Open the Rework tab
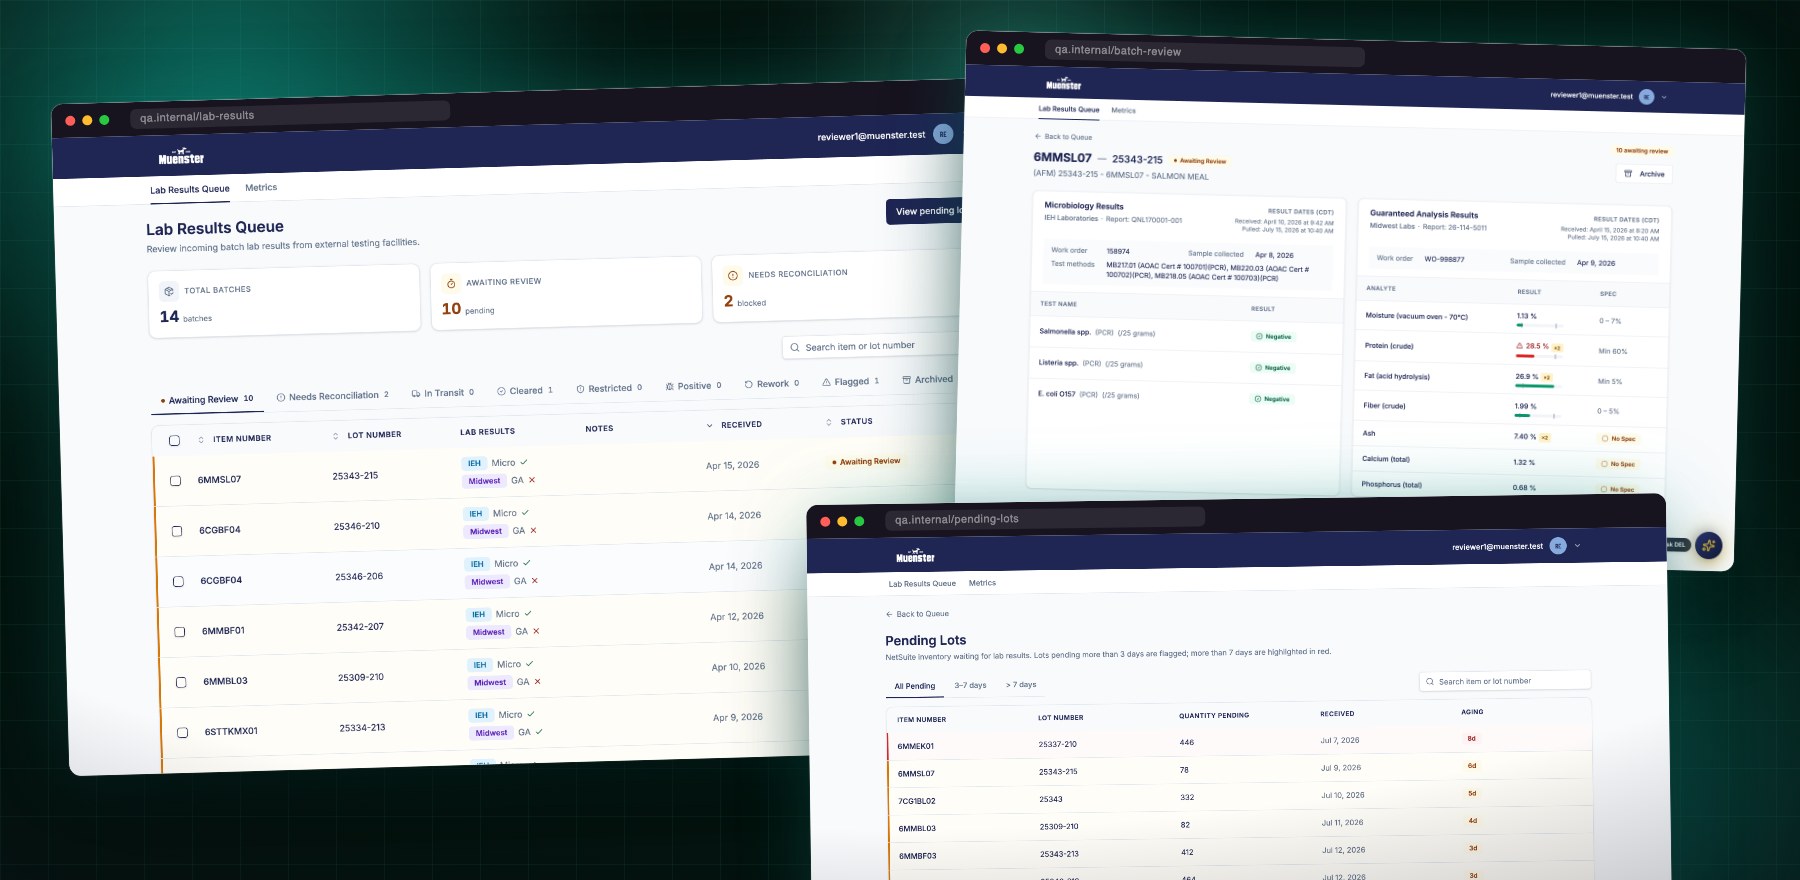 click(x=772, y=384)
